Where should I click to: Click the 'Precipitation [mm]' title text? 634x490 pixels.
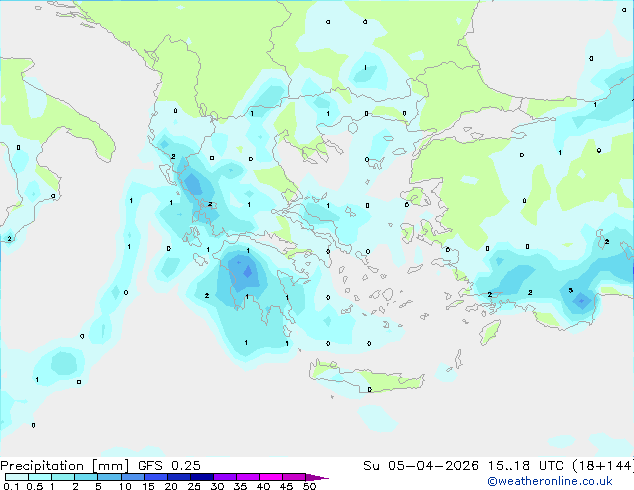click(64, 466)
